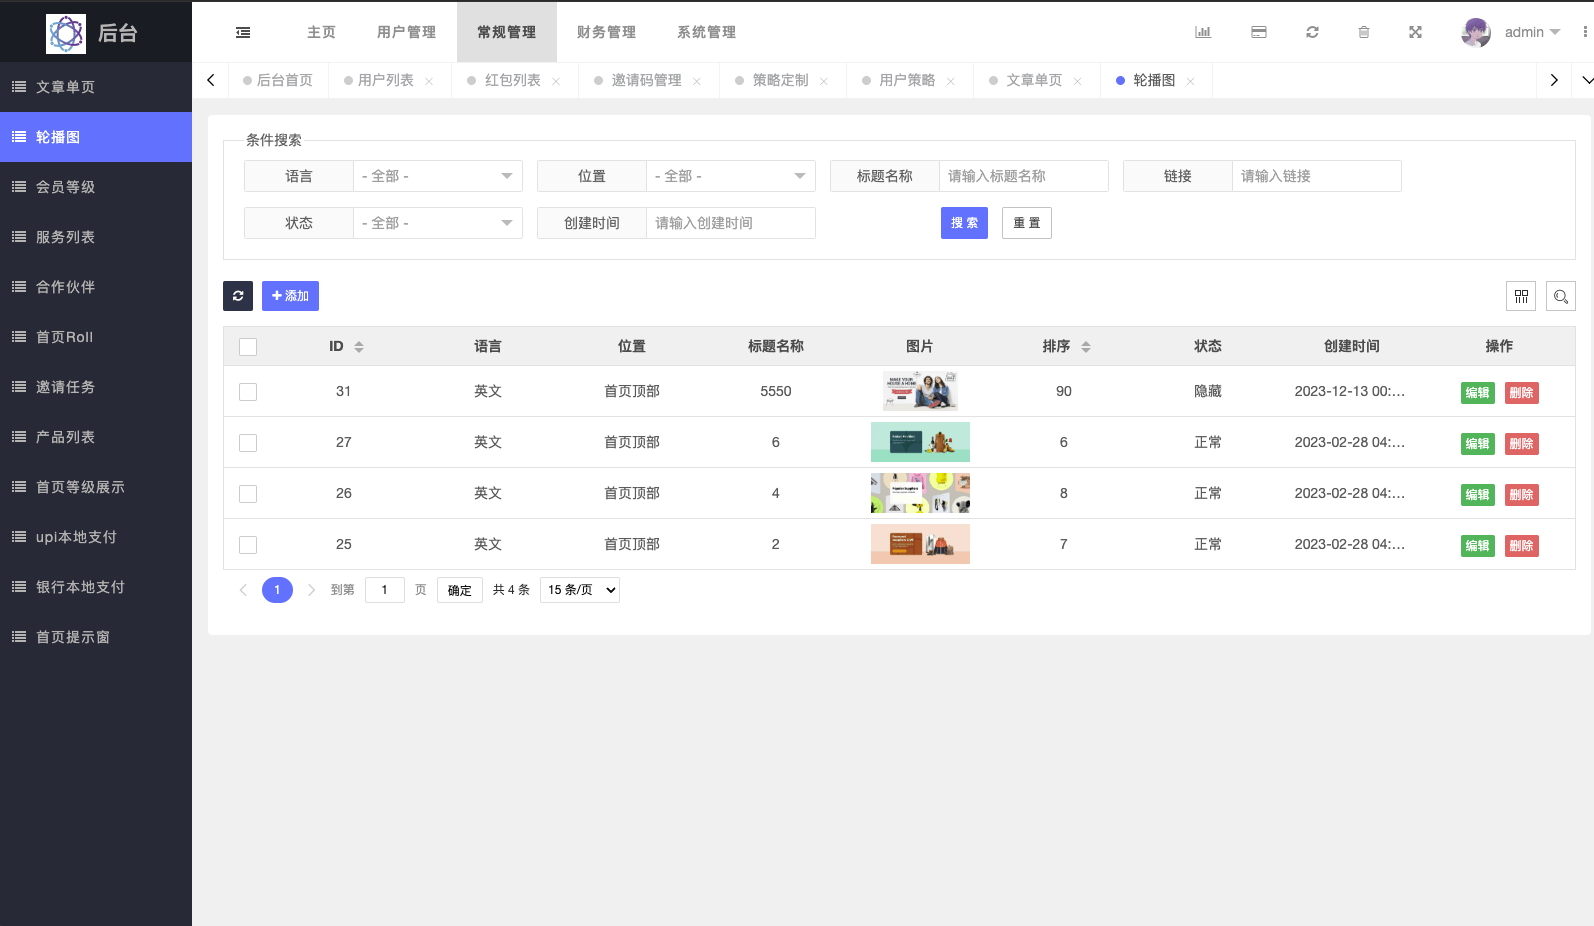
Task: Click the refresh icon in top header
Action: (1312, 32)
